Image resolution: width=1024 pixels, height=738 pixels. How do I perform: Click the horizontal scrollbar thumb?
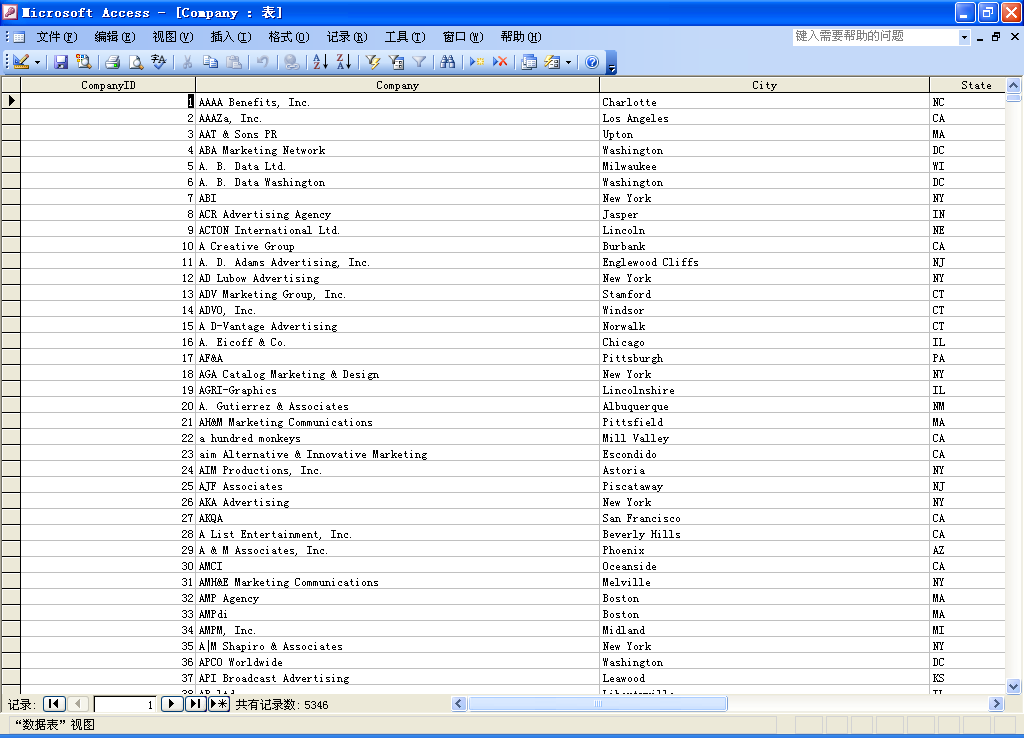600,704
